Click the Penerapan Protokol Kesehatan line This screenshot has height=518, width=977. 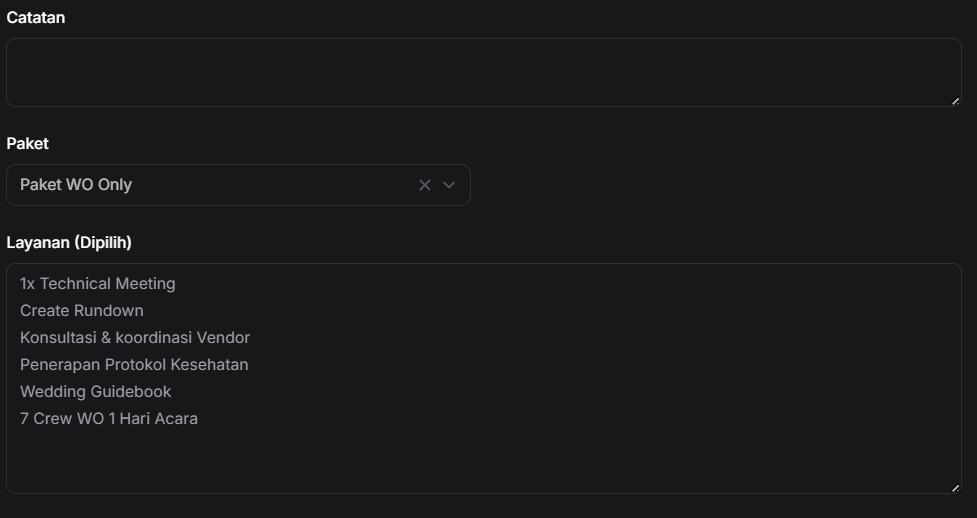(x=134, y=365)
